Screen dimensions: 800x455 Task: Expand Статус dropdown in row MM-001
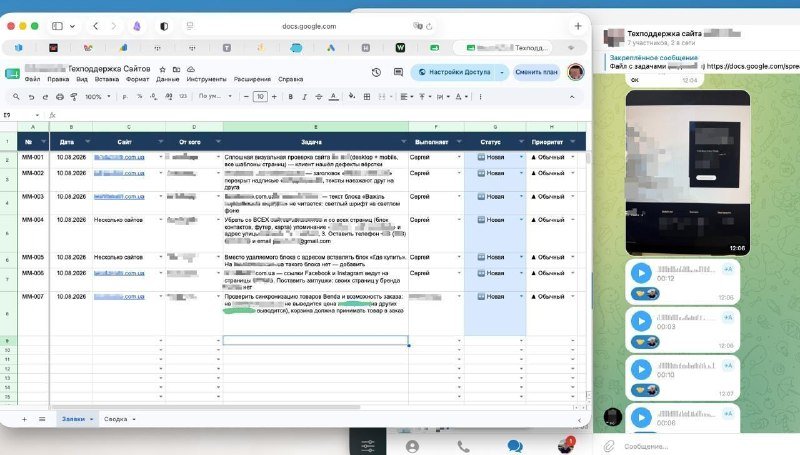tap(521, 157)
